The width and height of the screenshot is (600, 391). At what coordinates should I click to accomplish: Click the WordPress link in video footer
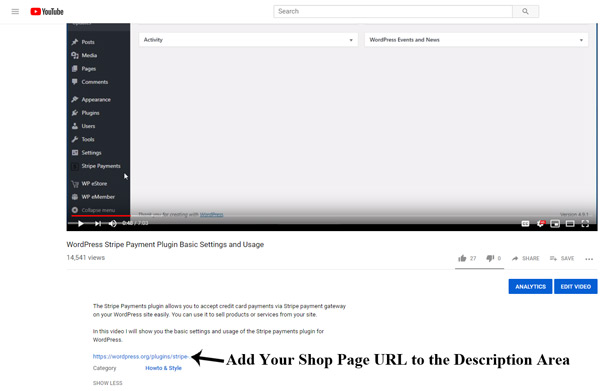click(211, 215)
